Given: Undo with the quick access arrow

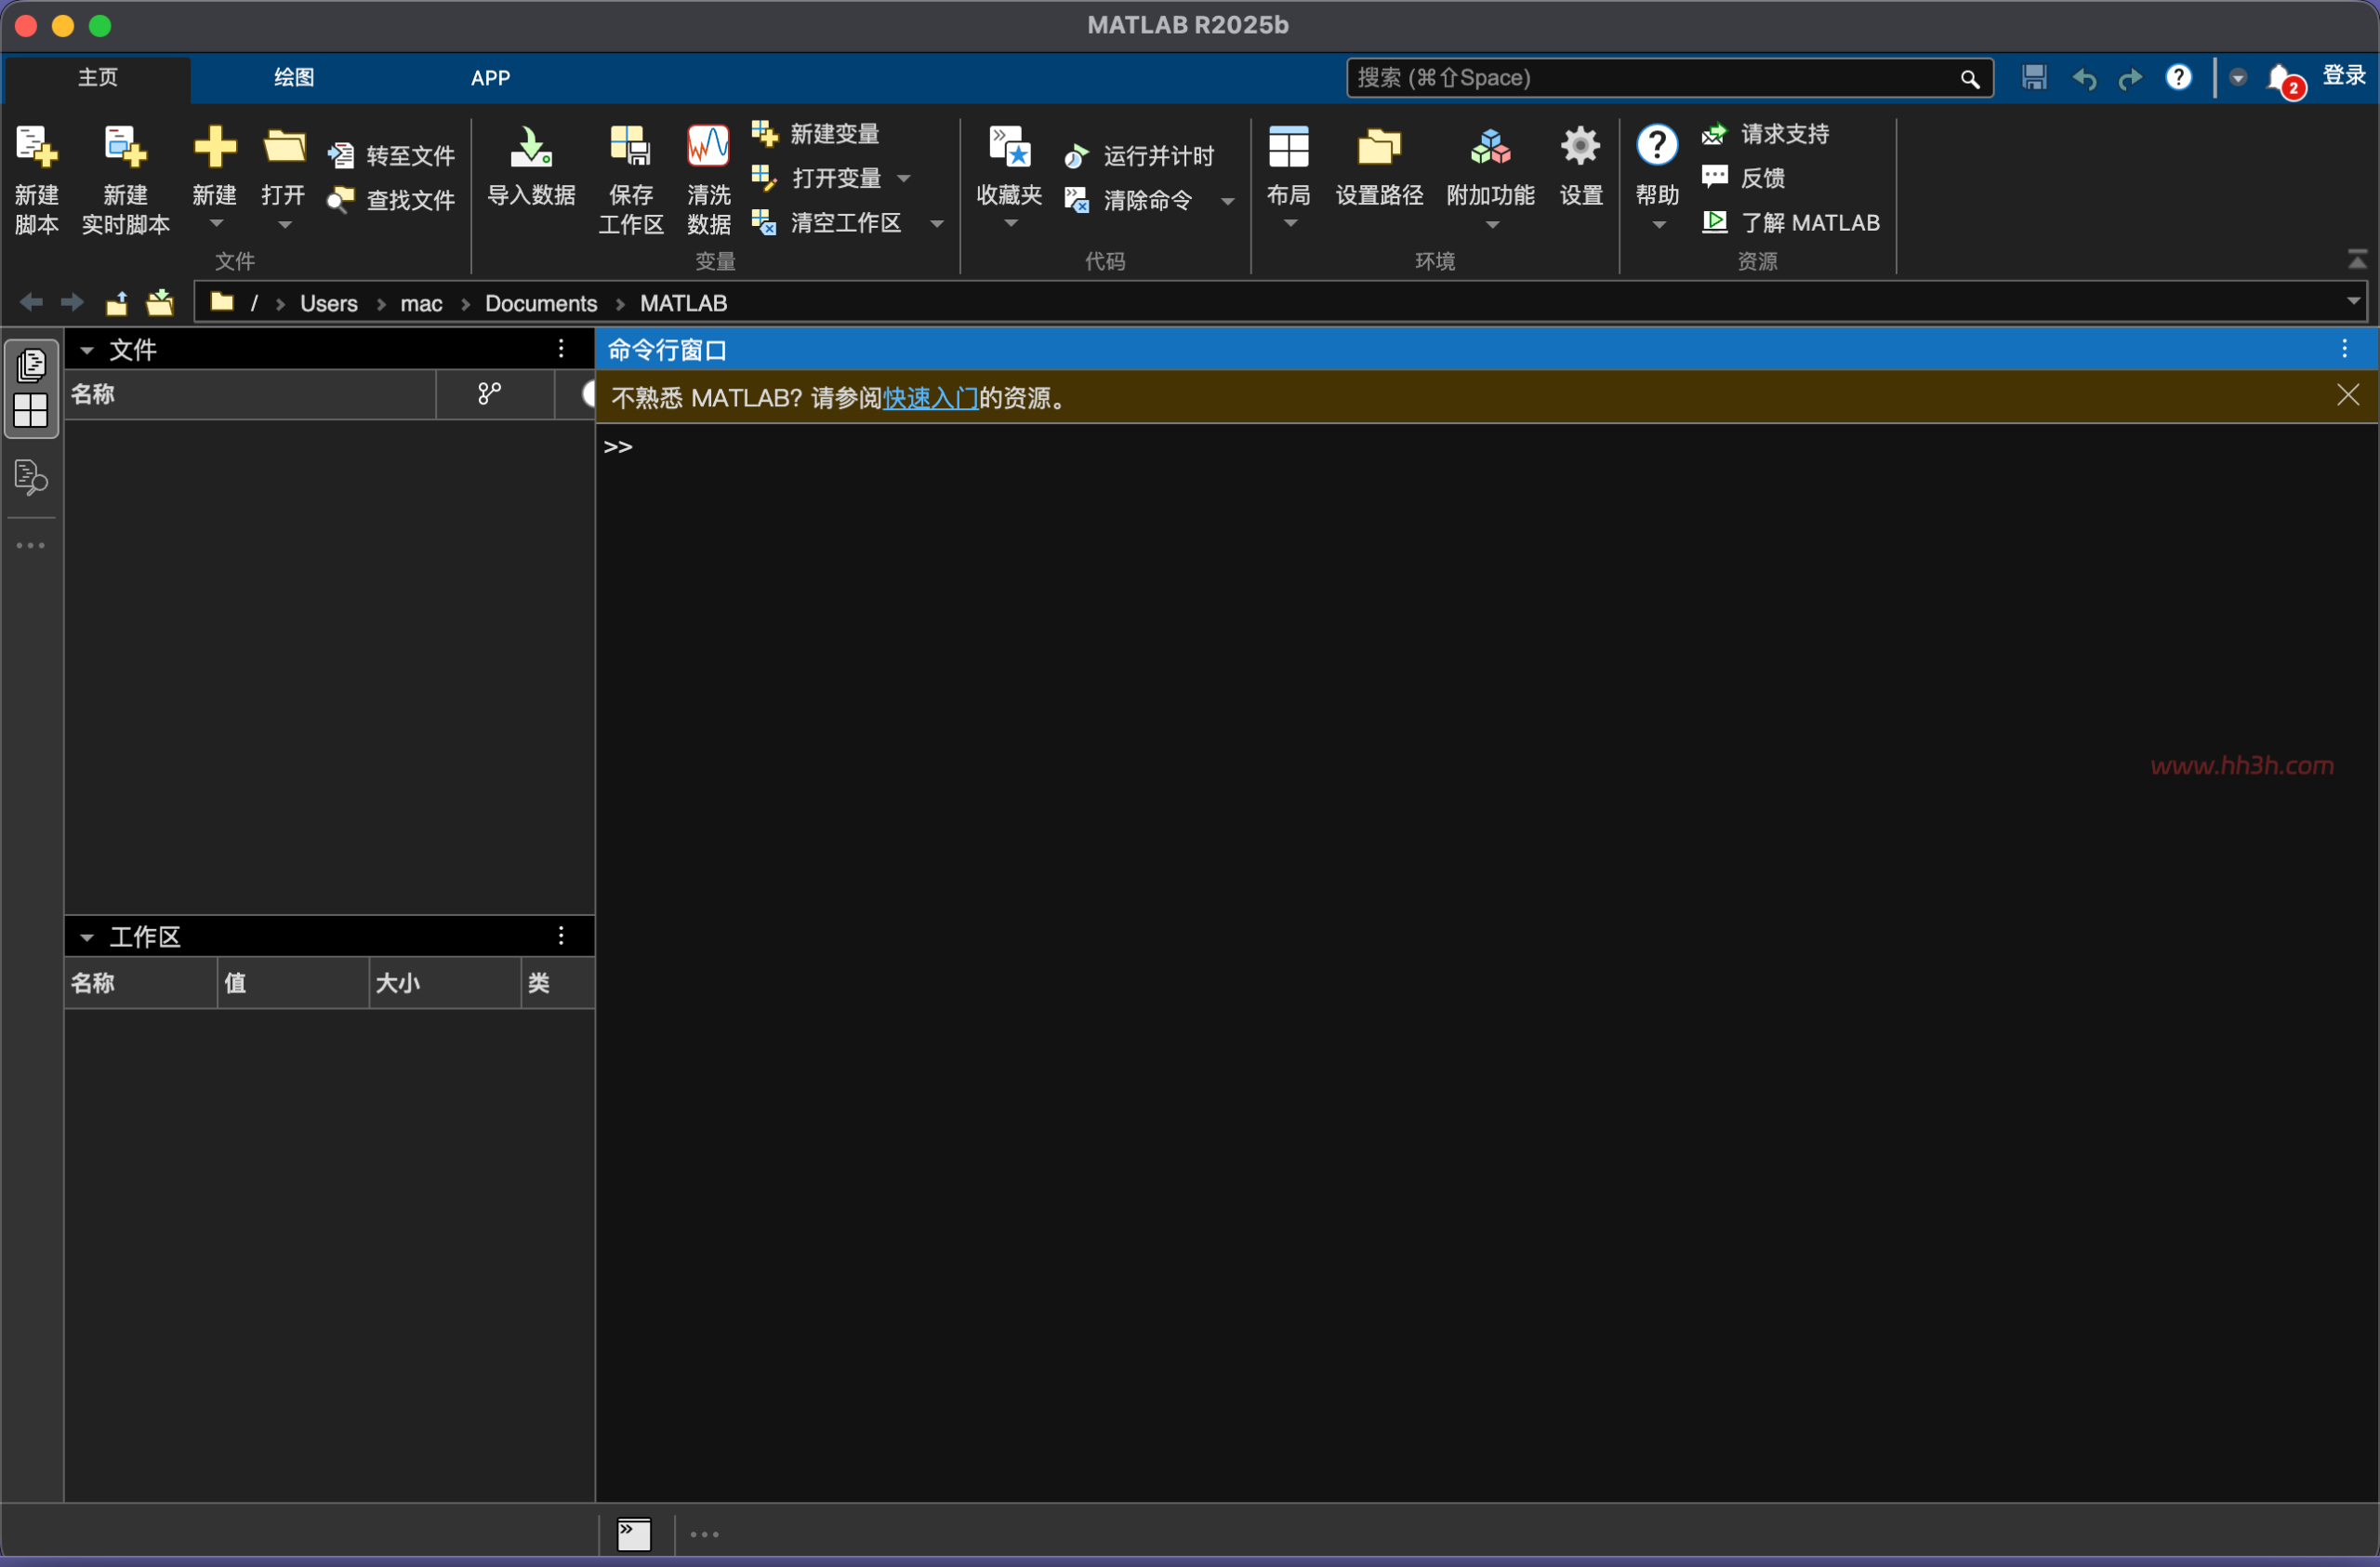Looking at the screenshot, I should click(x=2084, y=78).
